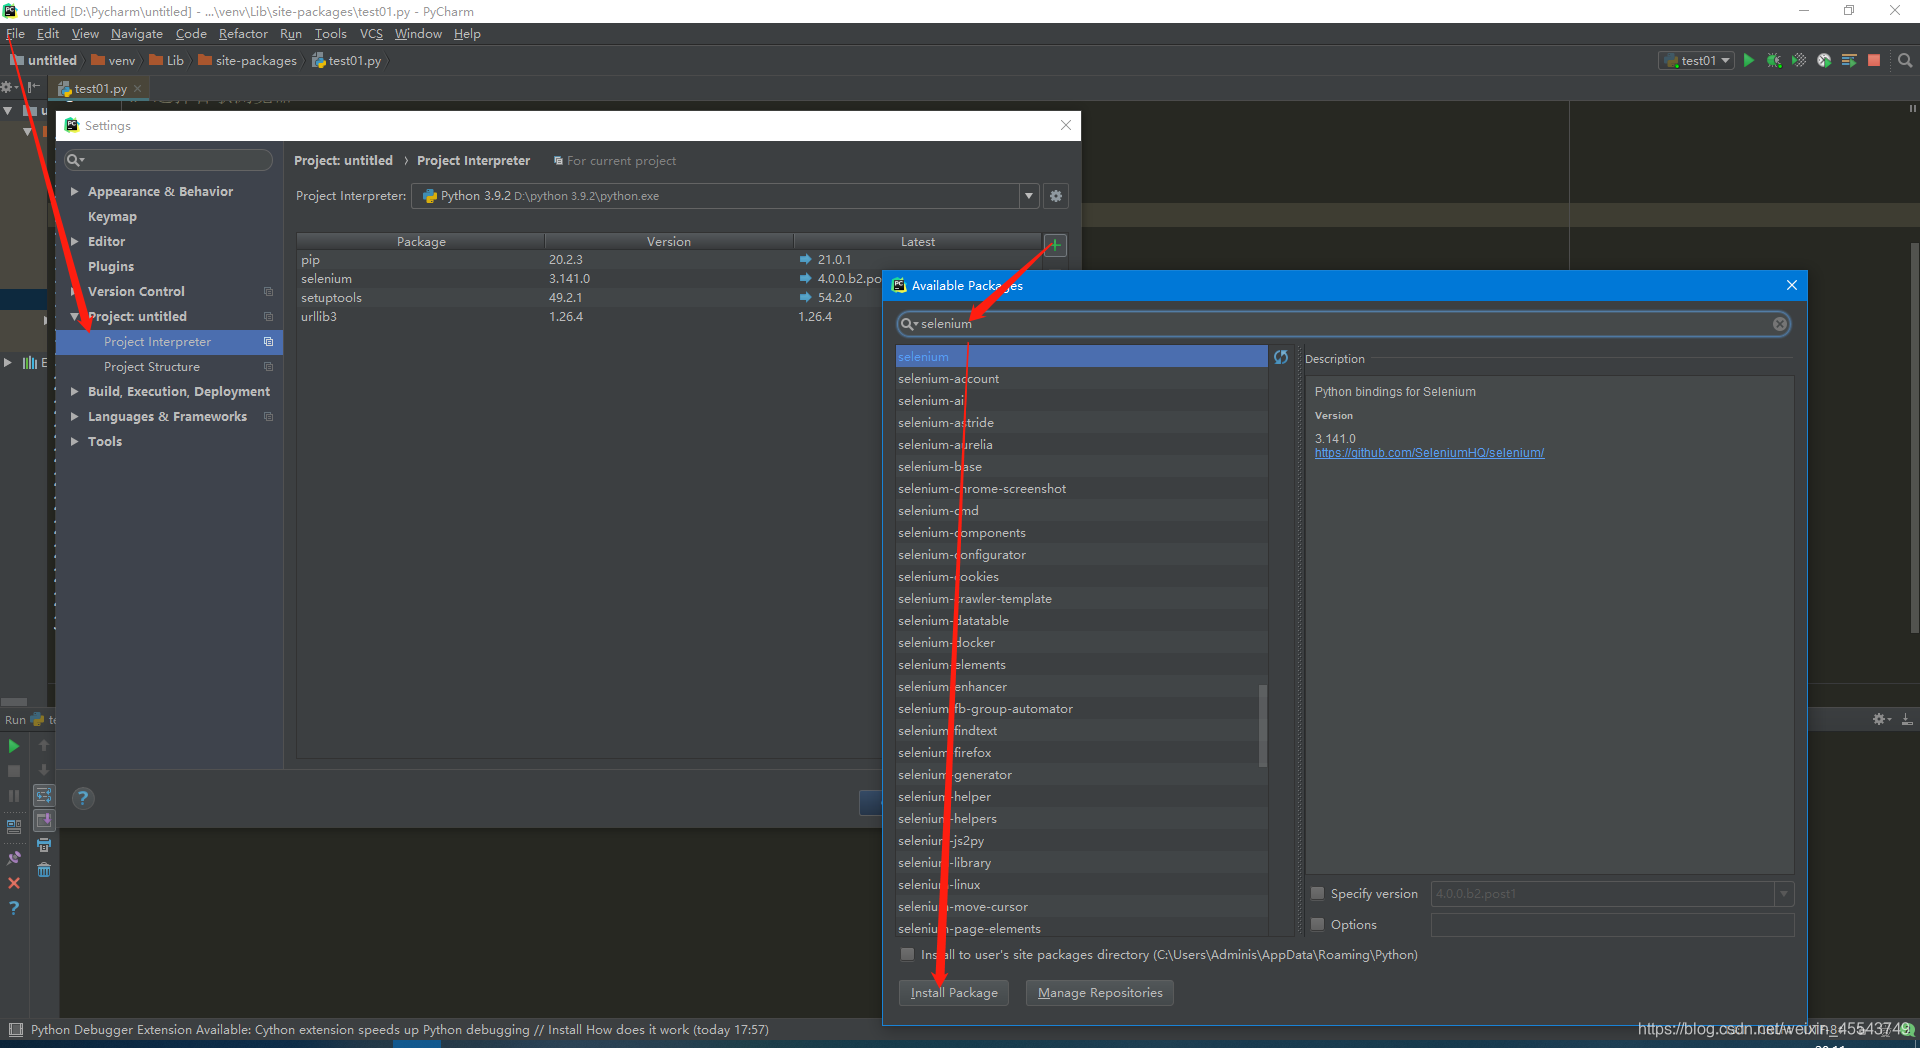Close the test01.py editor tab
1920x1048 pixels.
coord(138,89)
